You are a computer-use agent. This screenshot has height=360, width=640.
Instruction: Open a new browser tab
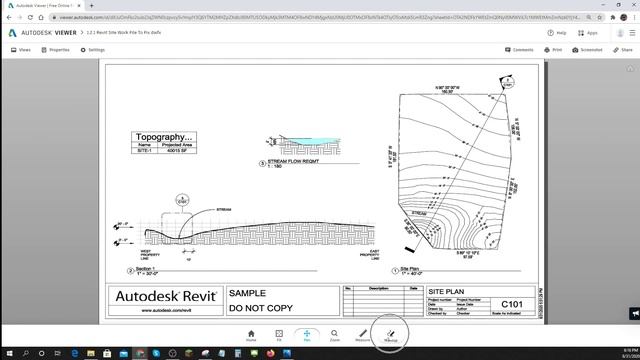pos(91,5)
